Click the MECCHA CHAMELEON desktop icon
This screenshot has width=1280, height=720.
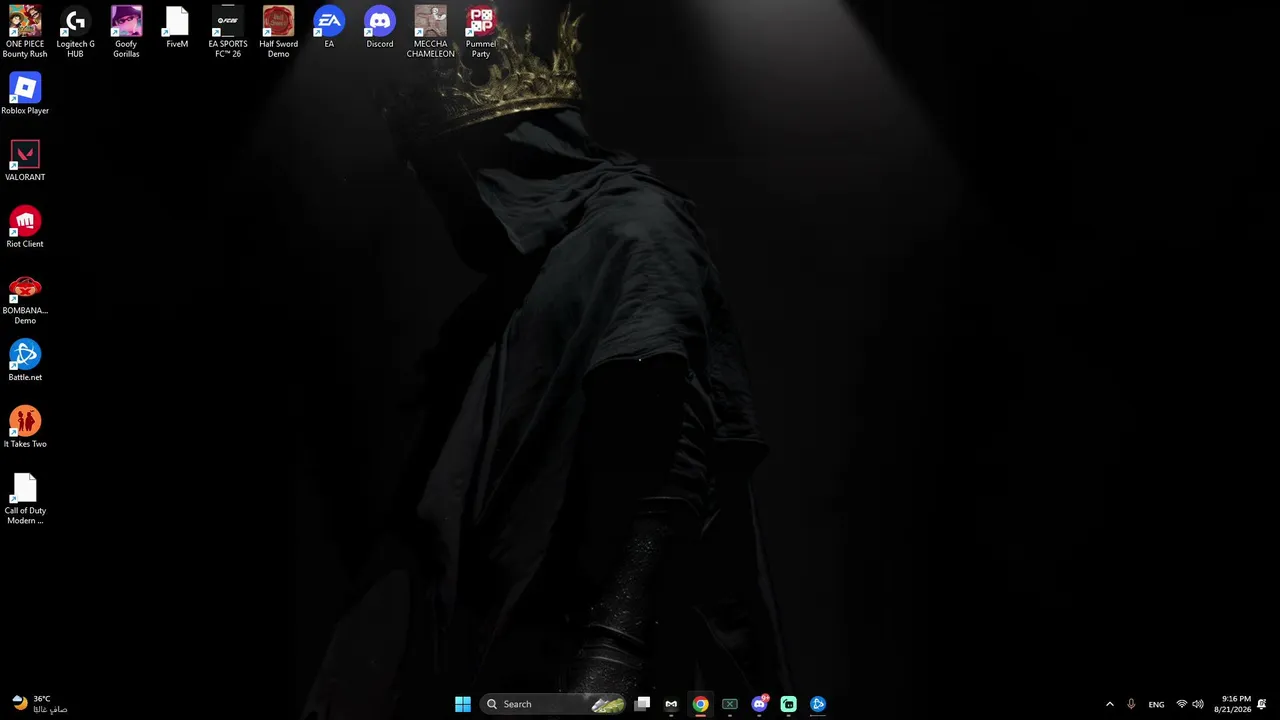pyautogui.click(x=431, y=31)
